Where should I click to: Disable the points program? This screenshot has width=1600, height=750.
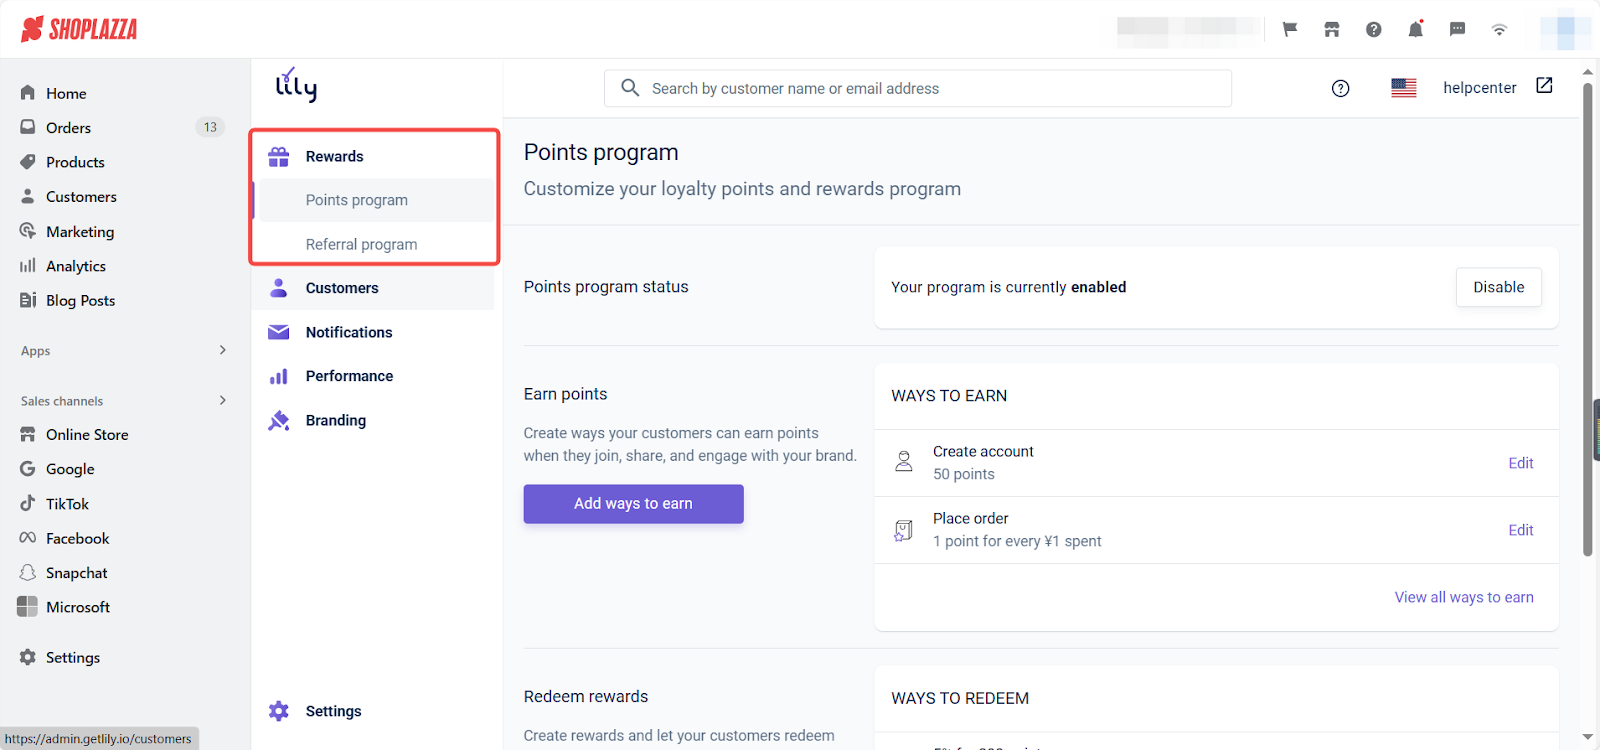(x=1497, y=287)
